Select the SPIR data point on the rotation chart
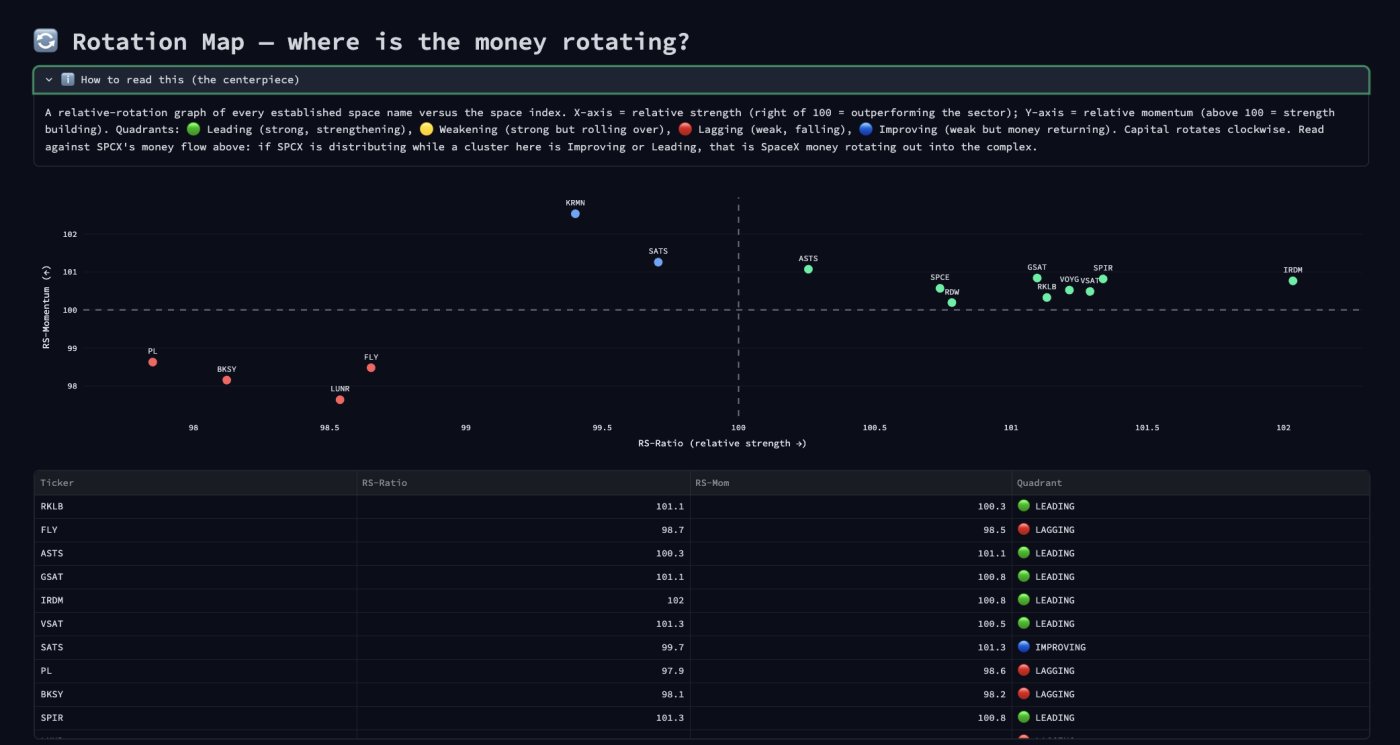The width and height of the screenshot is (1400, 745). [x=1103, y=279]
